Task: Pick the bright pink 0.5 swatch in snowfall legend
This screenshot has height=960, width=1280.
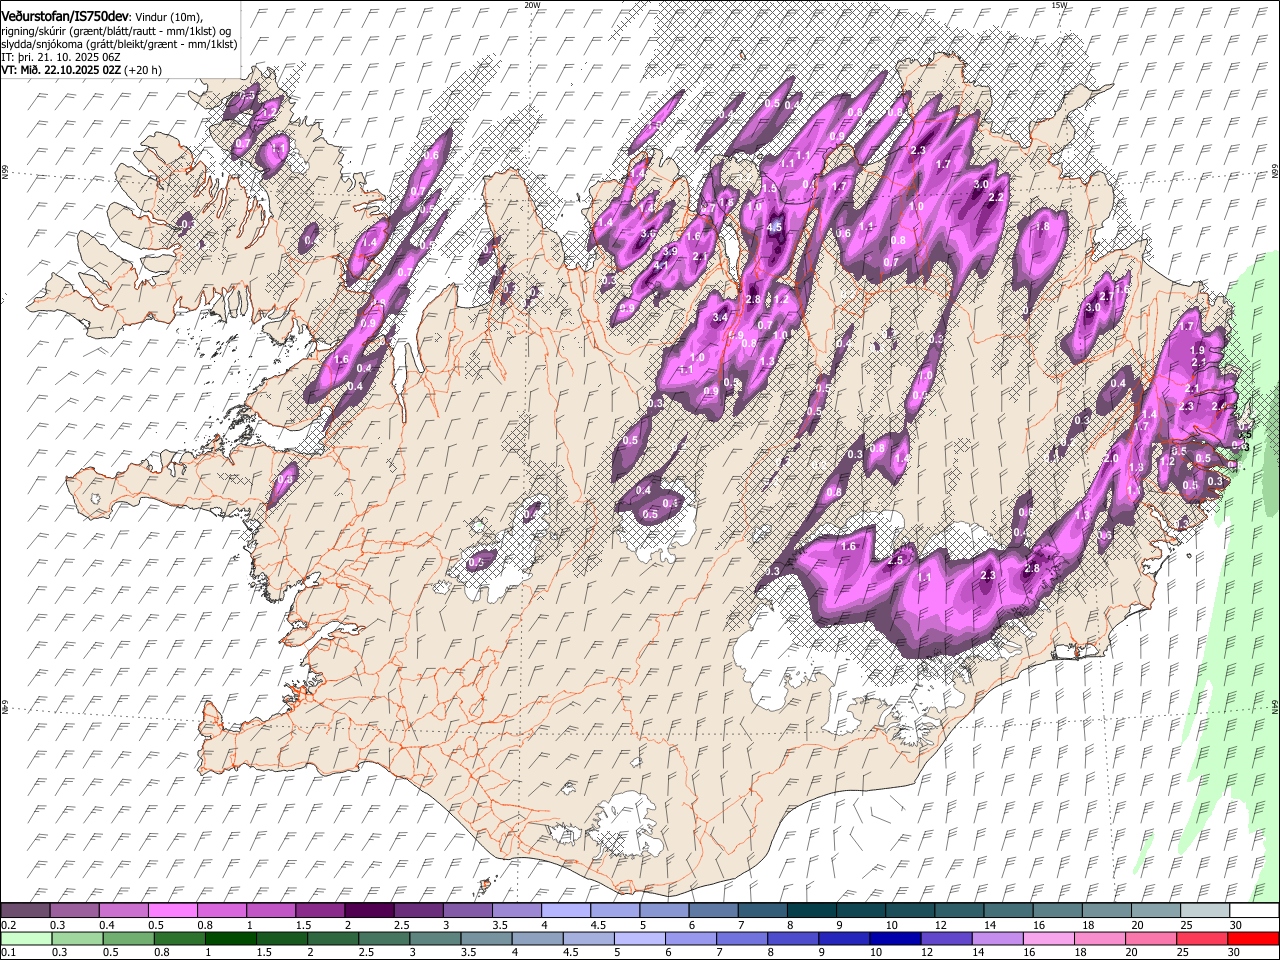Action: tap(172, 910)
